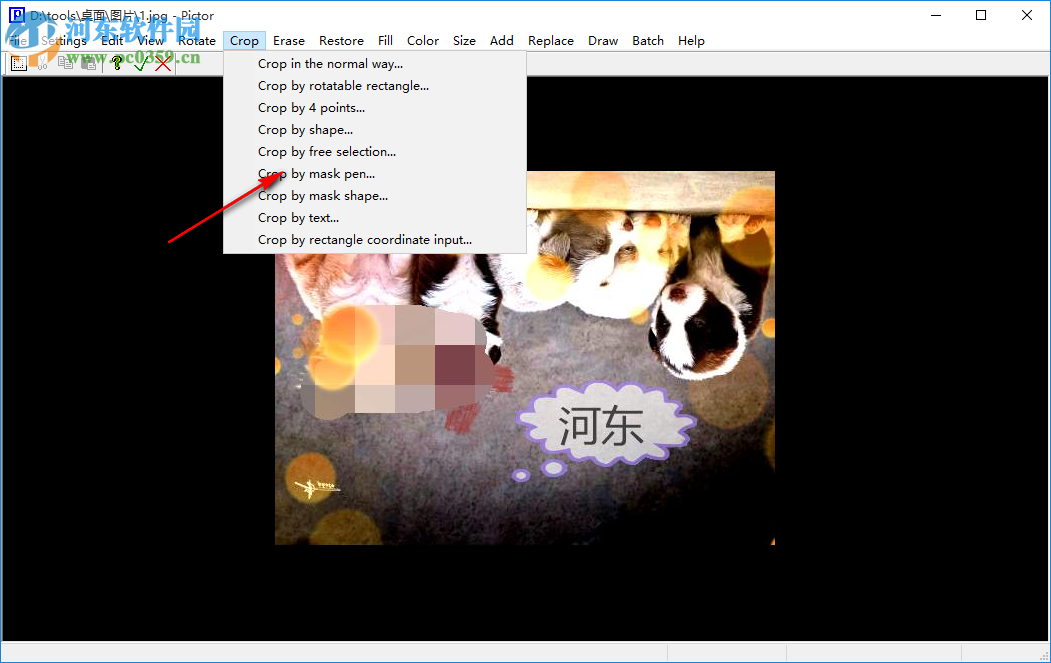
Task: Cancel operation with the red X icon
Action: coord(163,62)
